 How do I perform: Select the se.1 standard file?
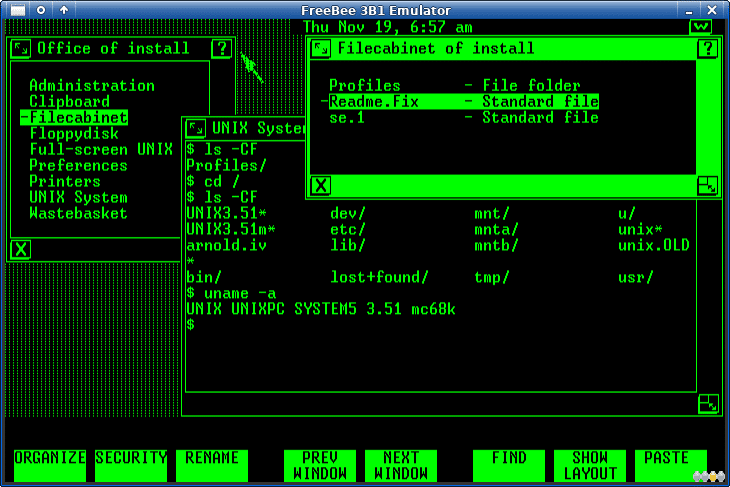464,117
